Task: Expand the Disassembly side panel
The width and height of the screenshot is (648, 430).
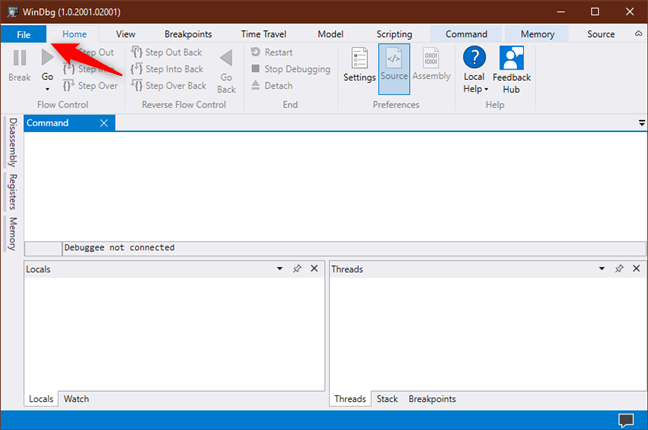Action: point(13,142)
